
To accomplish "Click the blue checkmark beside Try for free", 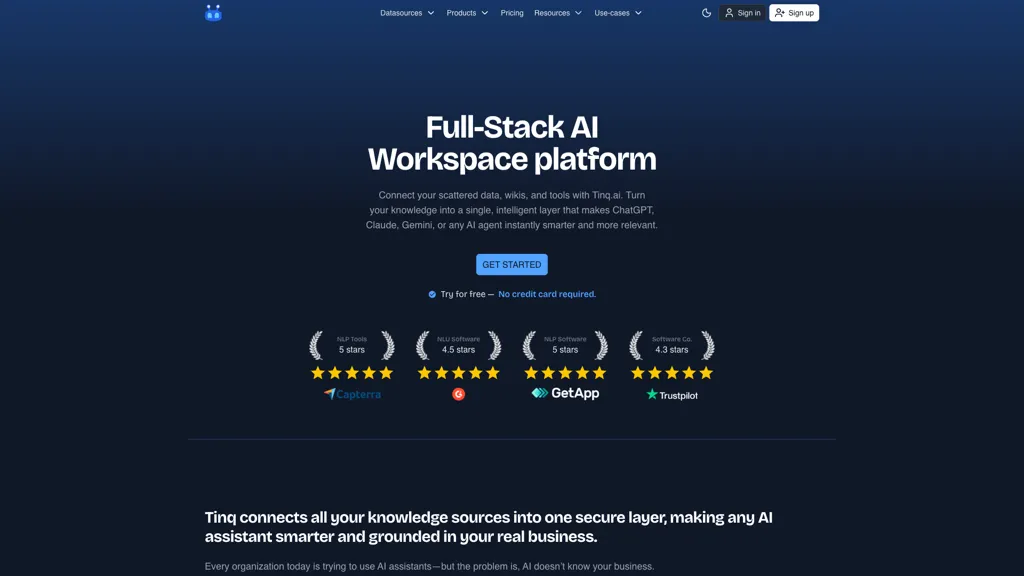I will 432,295.
